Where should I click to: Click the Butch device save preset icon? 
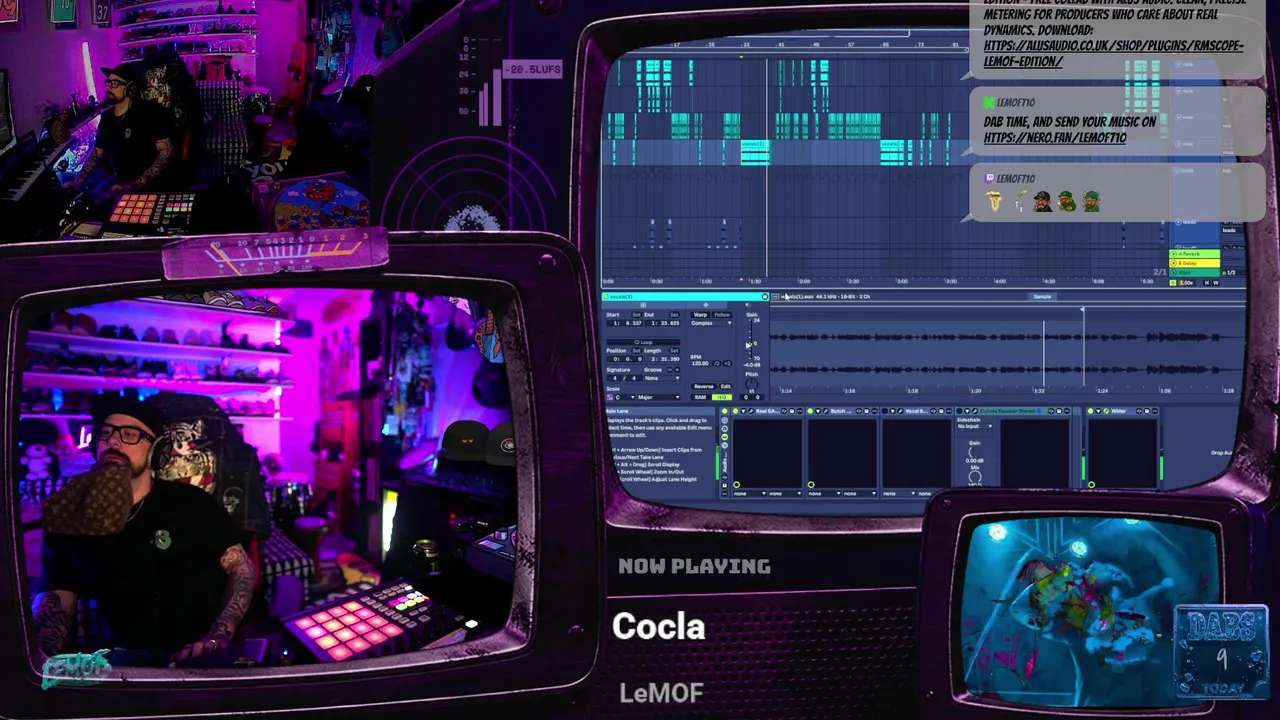point(866,411)
